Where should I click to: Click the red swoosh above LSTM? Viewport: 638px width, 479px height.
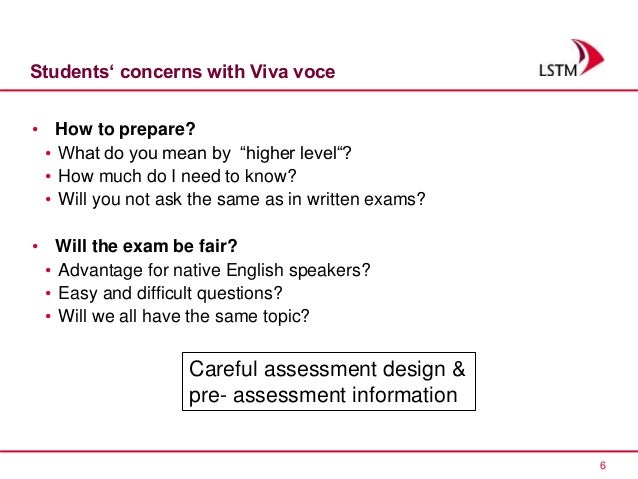588,55
